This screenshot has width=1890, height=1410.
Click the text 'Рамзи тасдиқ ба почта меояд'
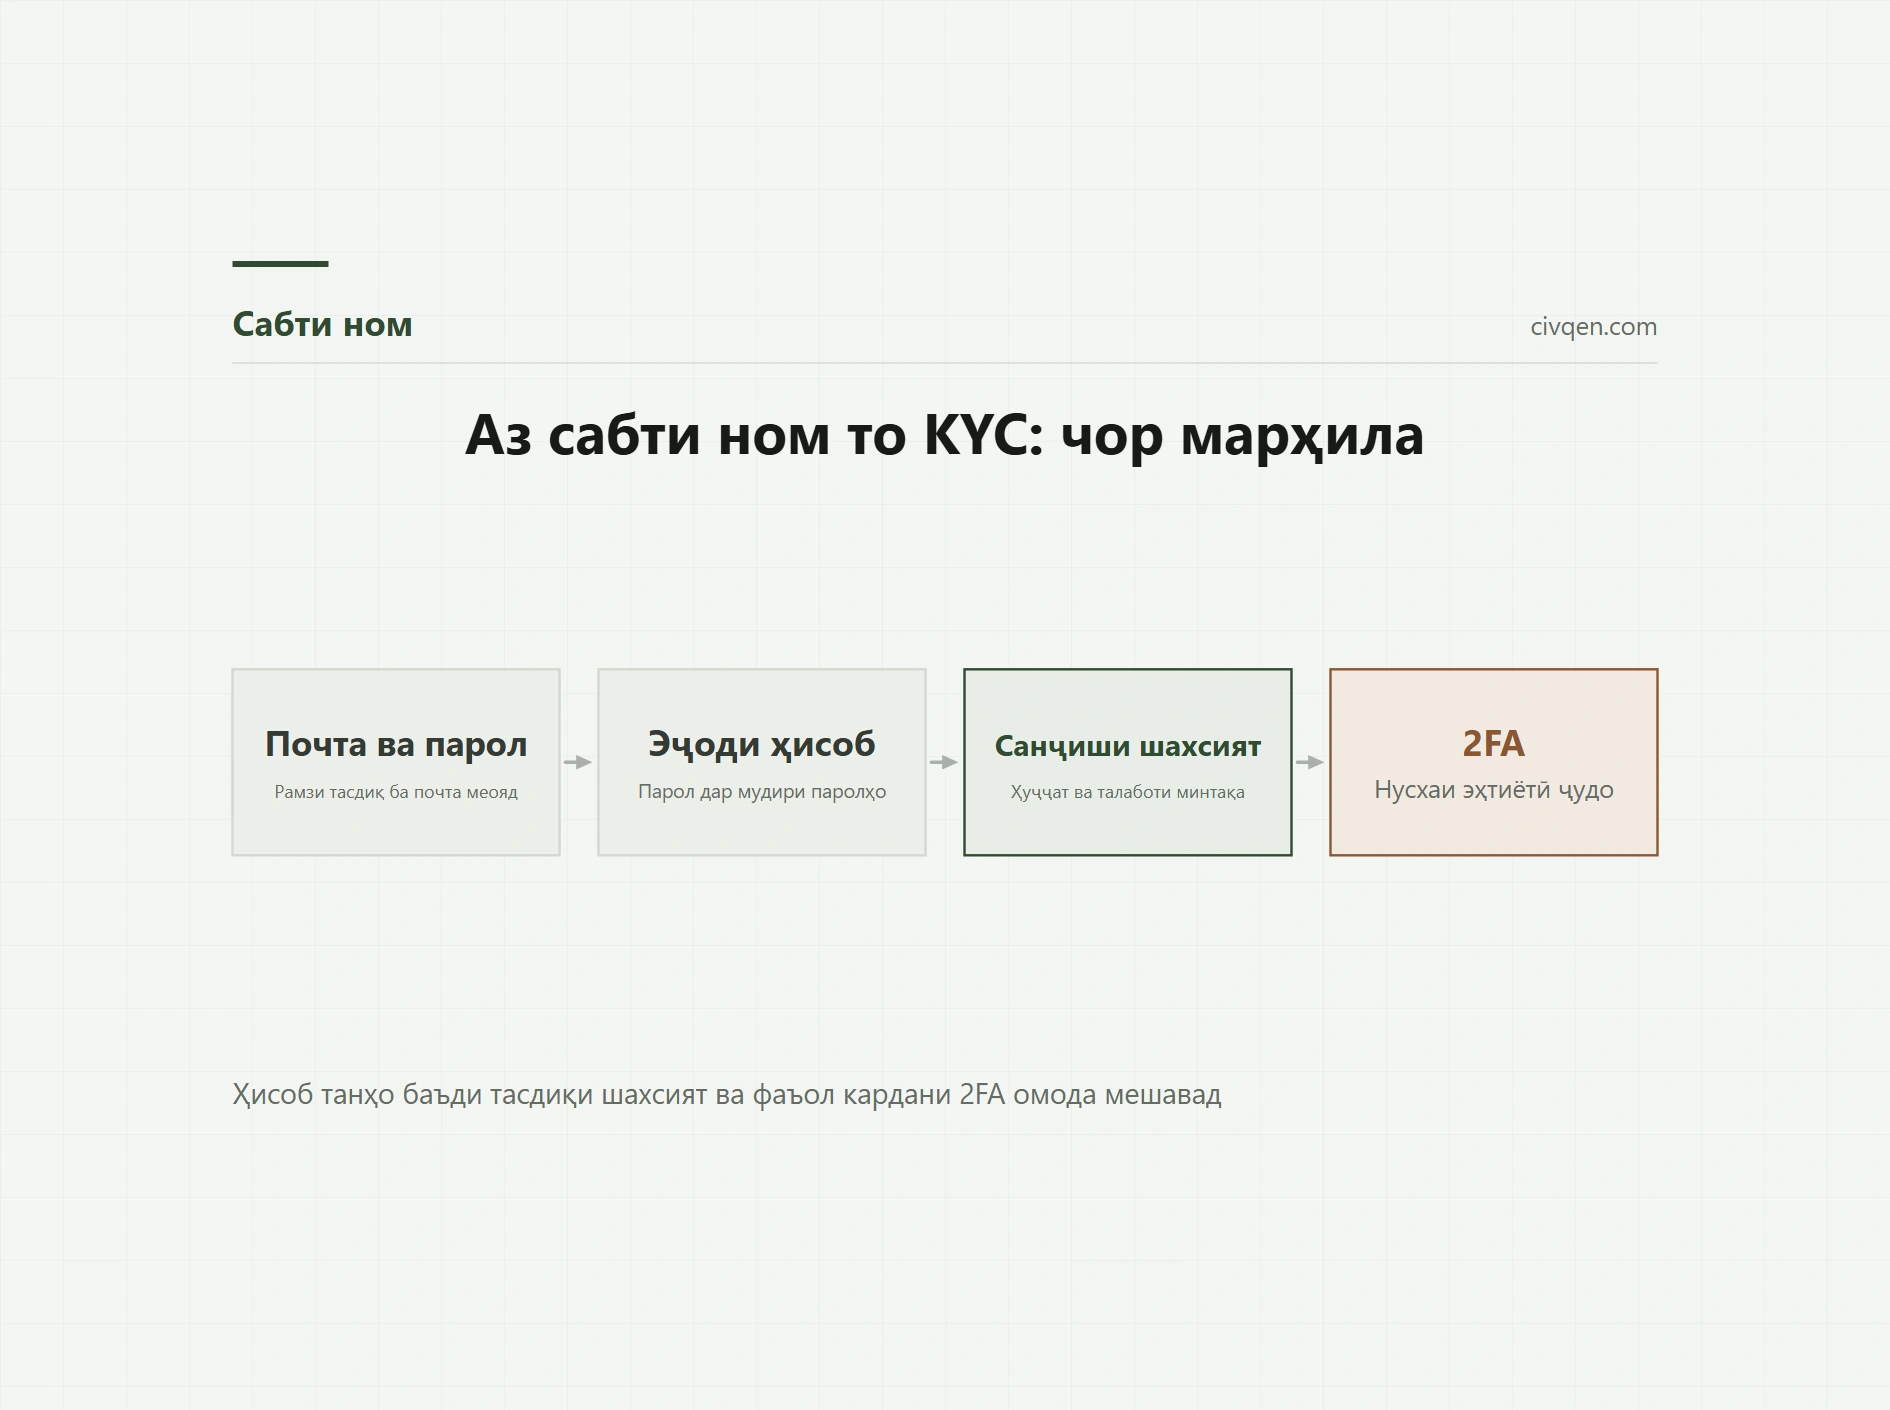click(396, 792)
